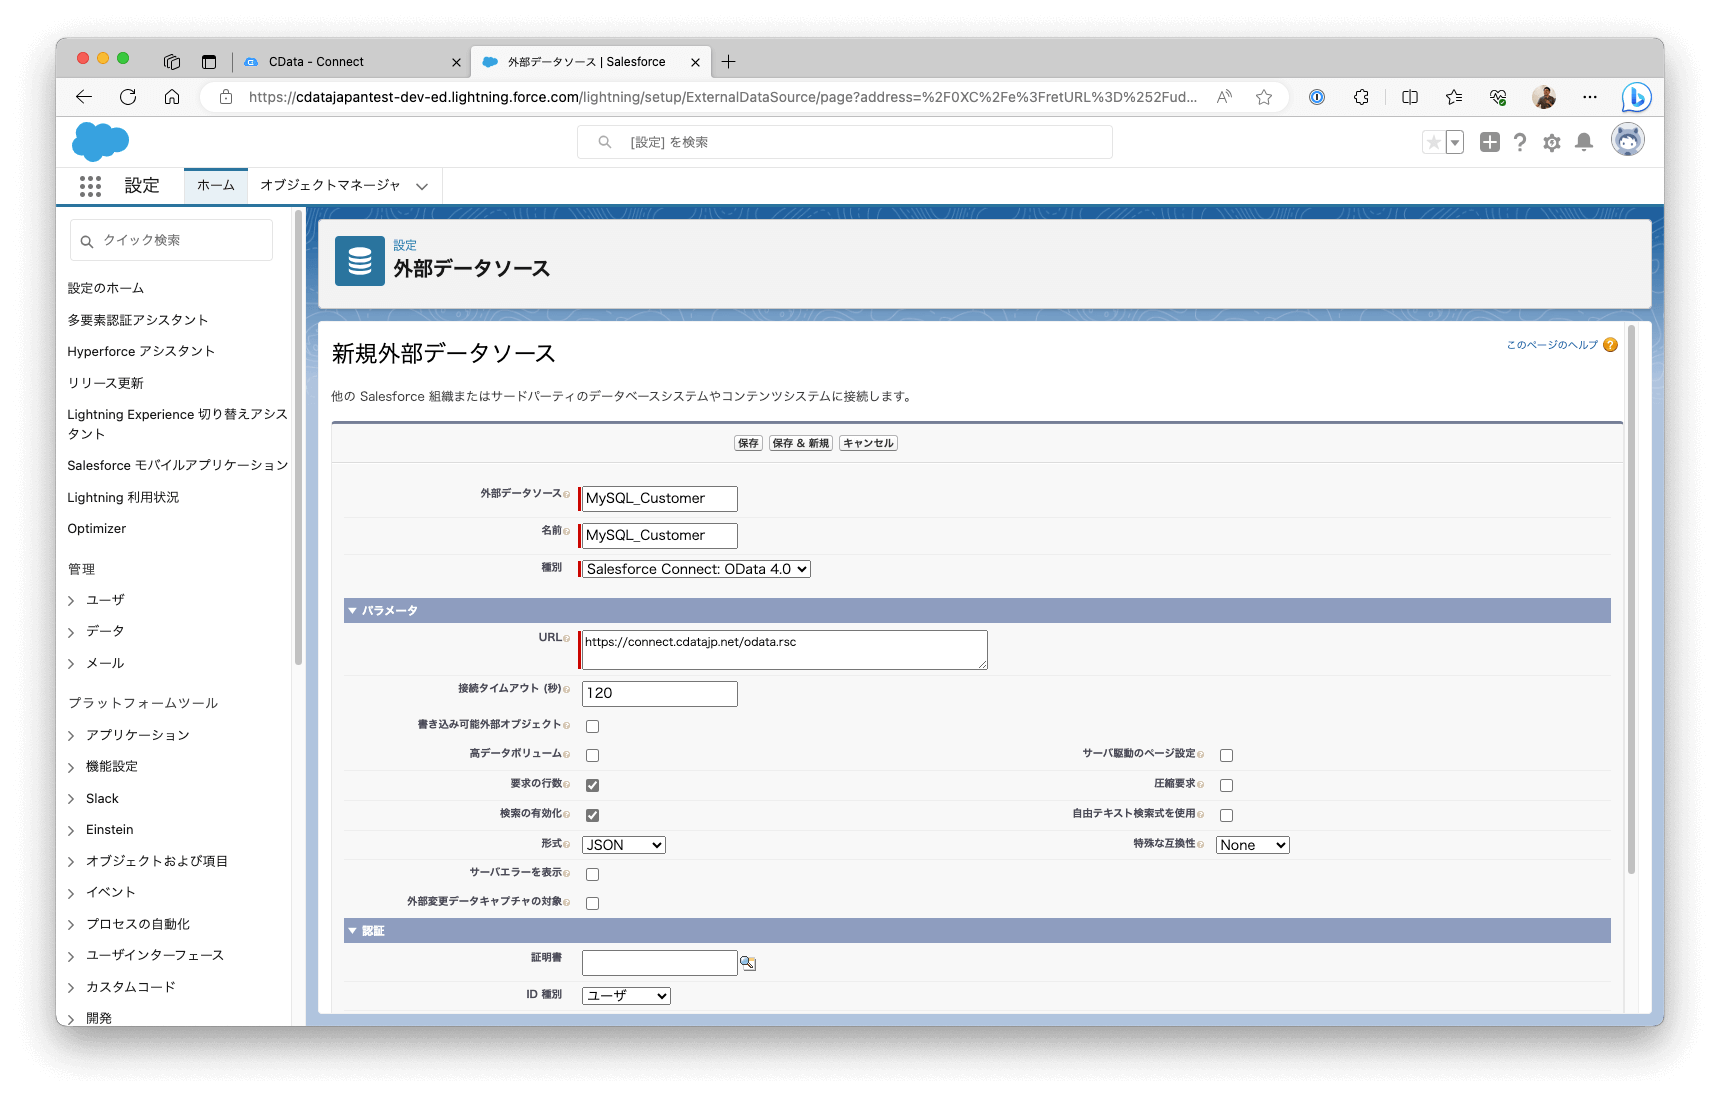Click the site lock icon in address bar
The height and width of the screenshot is (1100, 1720).
pyautogui.click(x=226, y=97)
